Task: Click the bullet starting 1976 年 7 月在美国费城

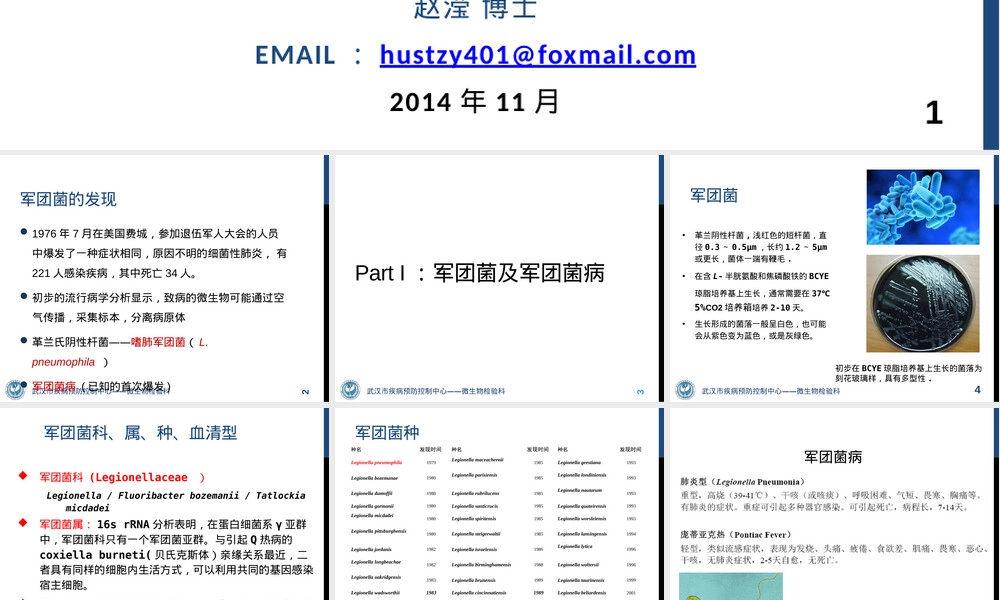Action: (159, 253)
